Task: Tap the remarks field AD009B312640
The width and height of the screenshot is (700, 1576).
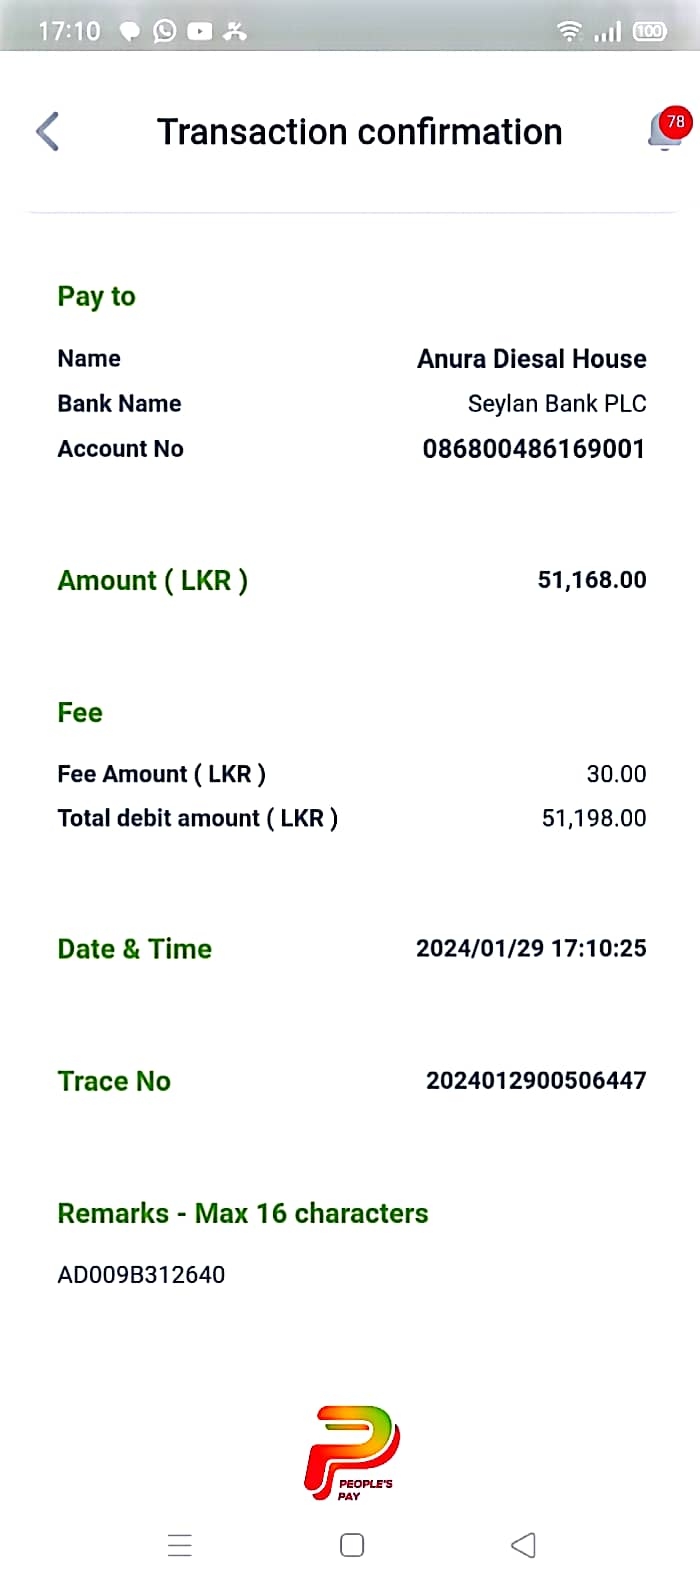Action: point(141,1274)
